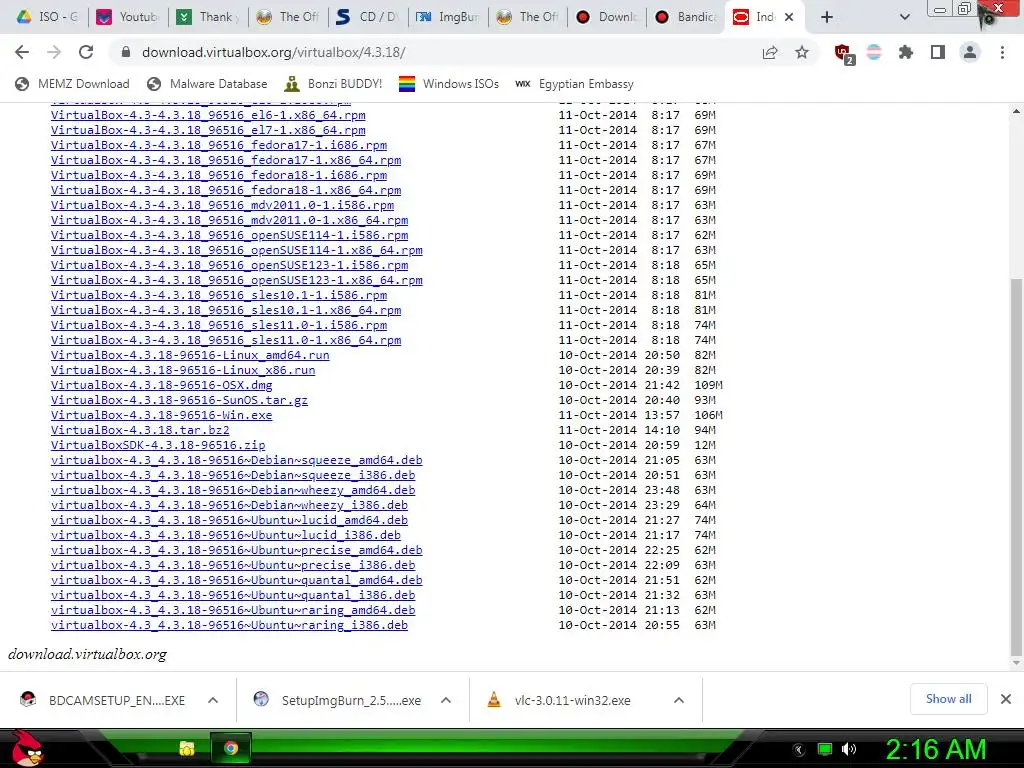Open the Egyptian Embassy bookmark
Viewport: 1024px width, 768px height.
pos(574,84)
